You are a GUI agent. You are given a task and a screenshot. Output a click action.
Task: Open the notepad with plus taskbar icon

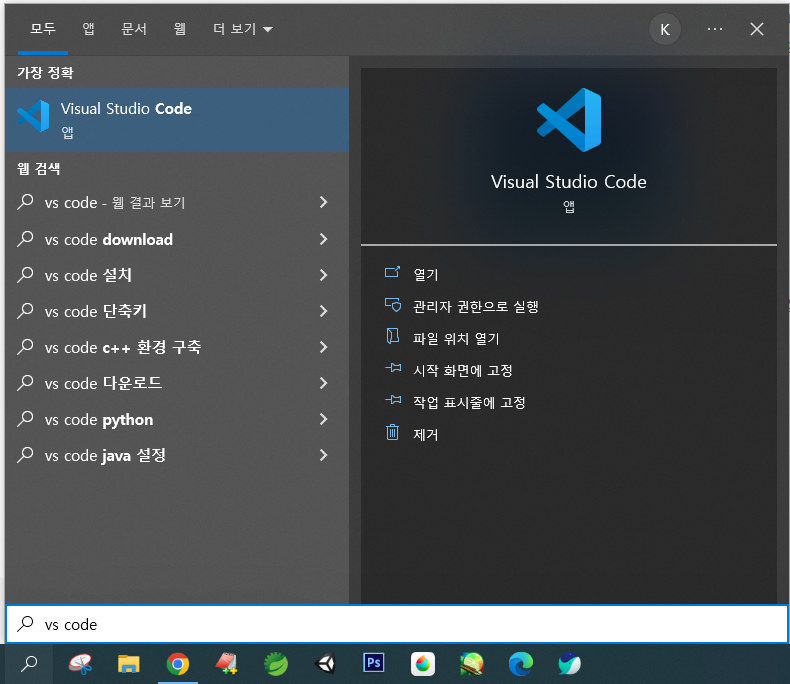227,664
